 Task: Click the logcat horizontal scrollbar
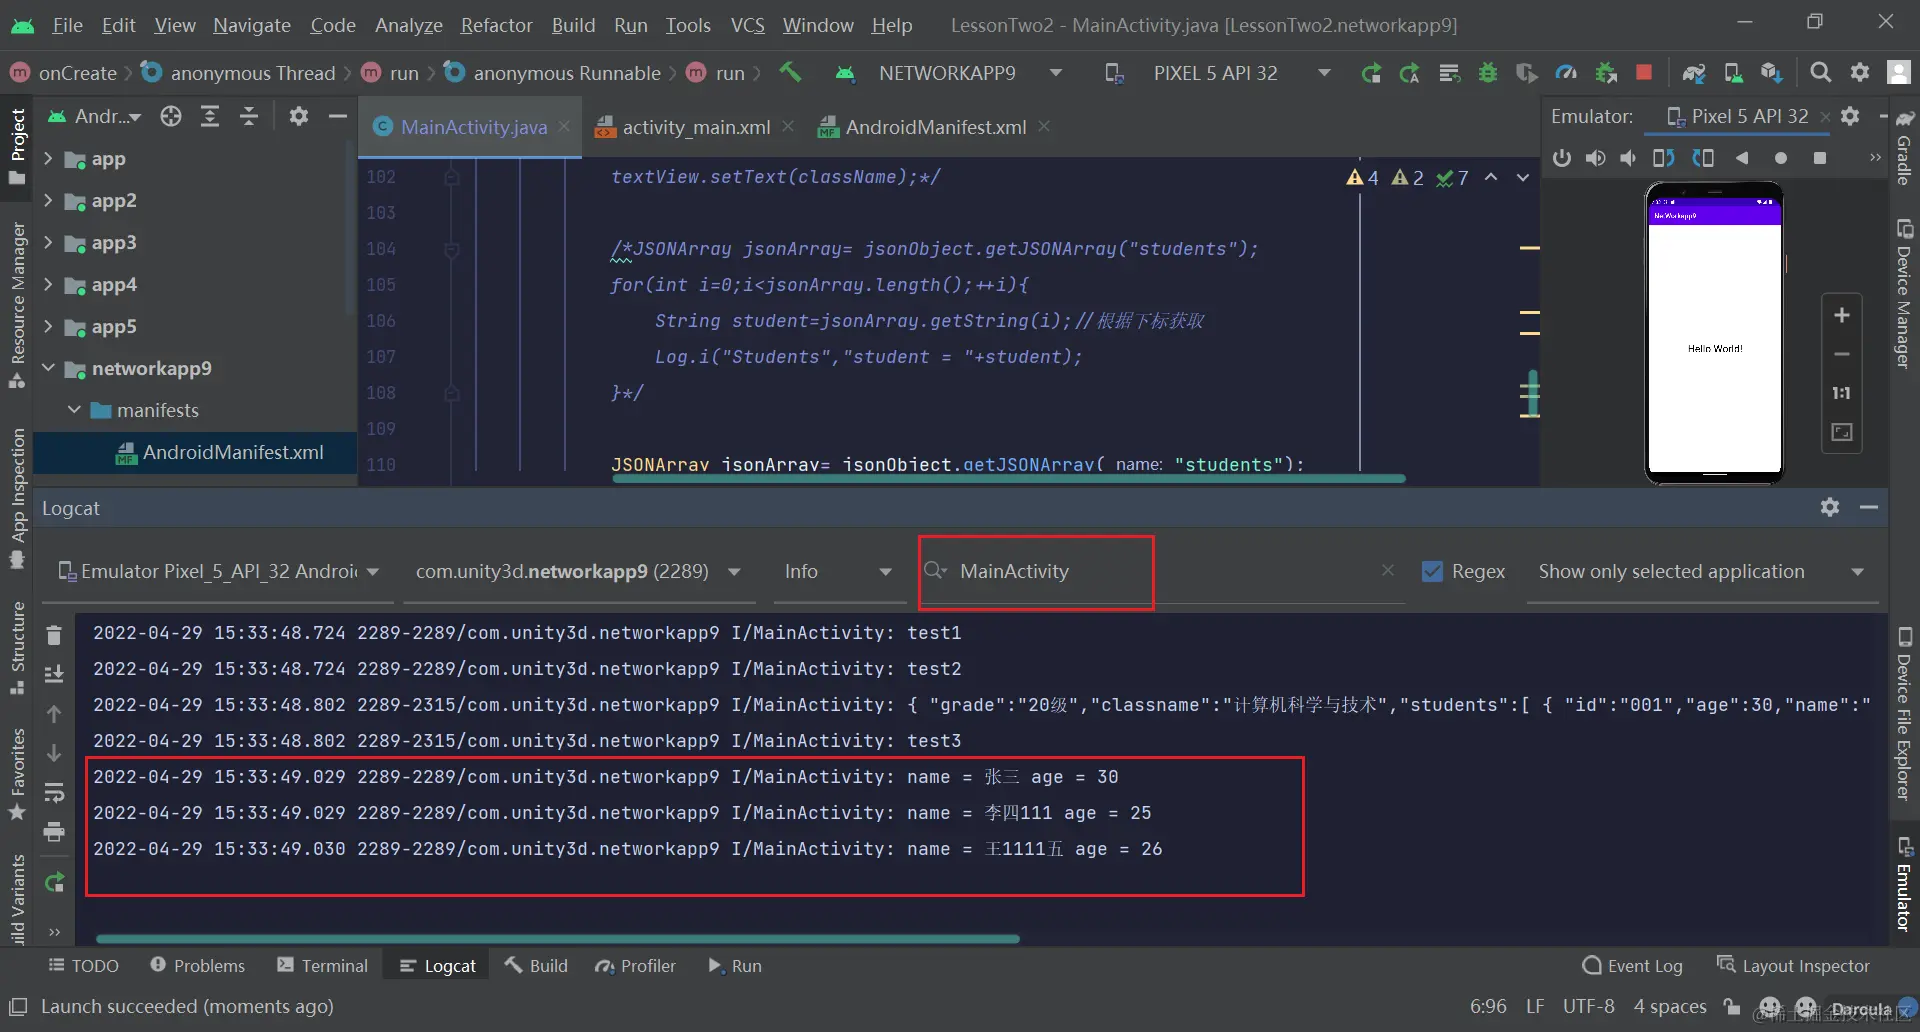558,939
